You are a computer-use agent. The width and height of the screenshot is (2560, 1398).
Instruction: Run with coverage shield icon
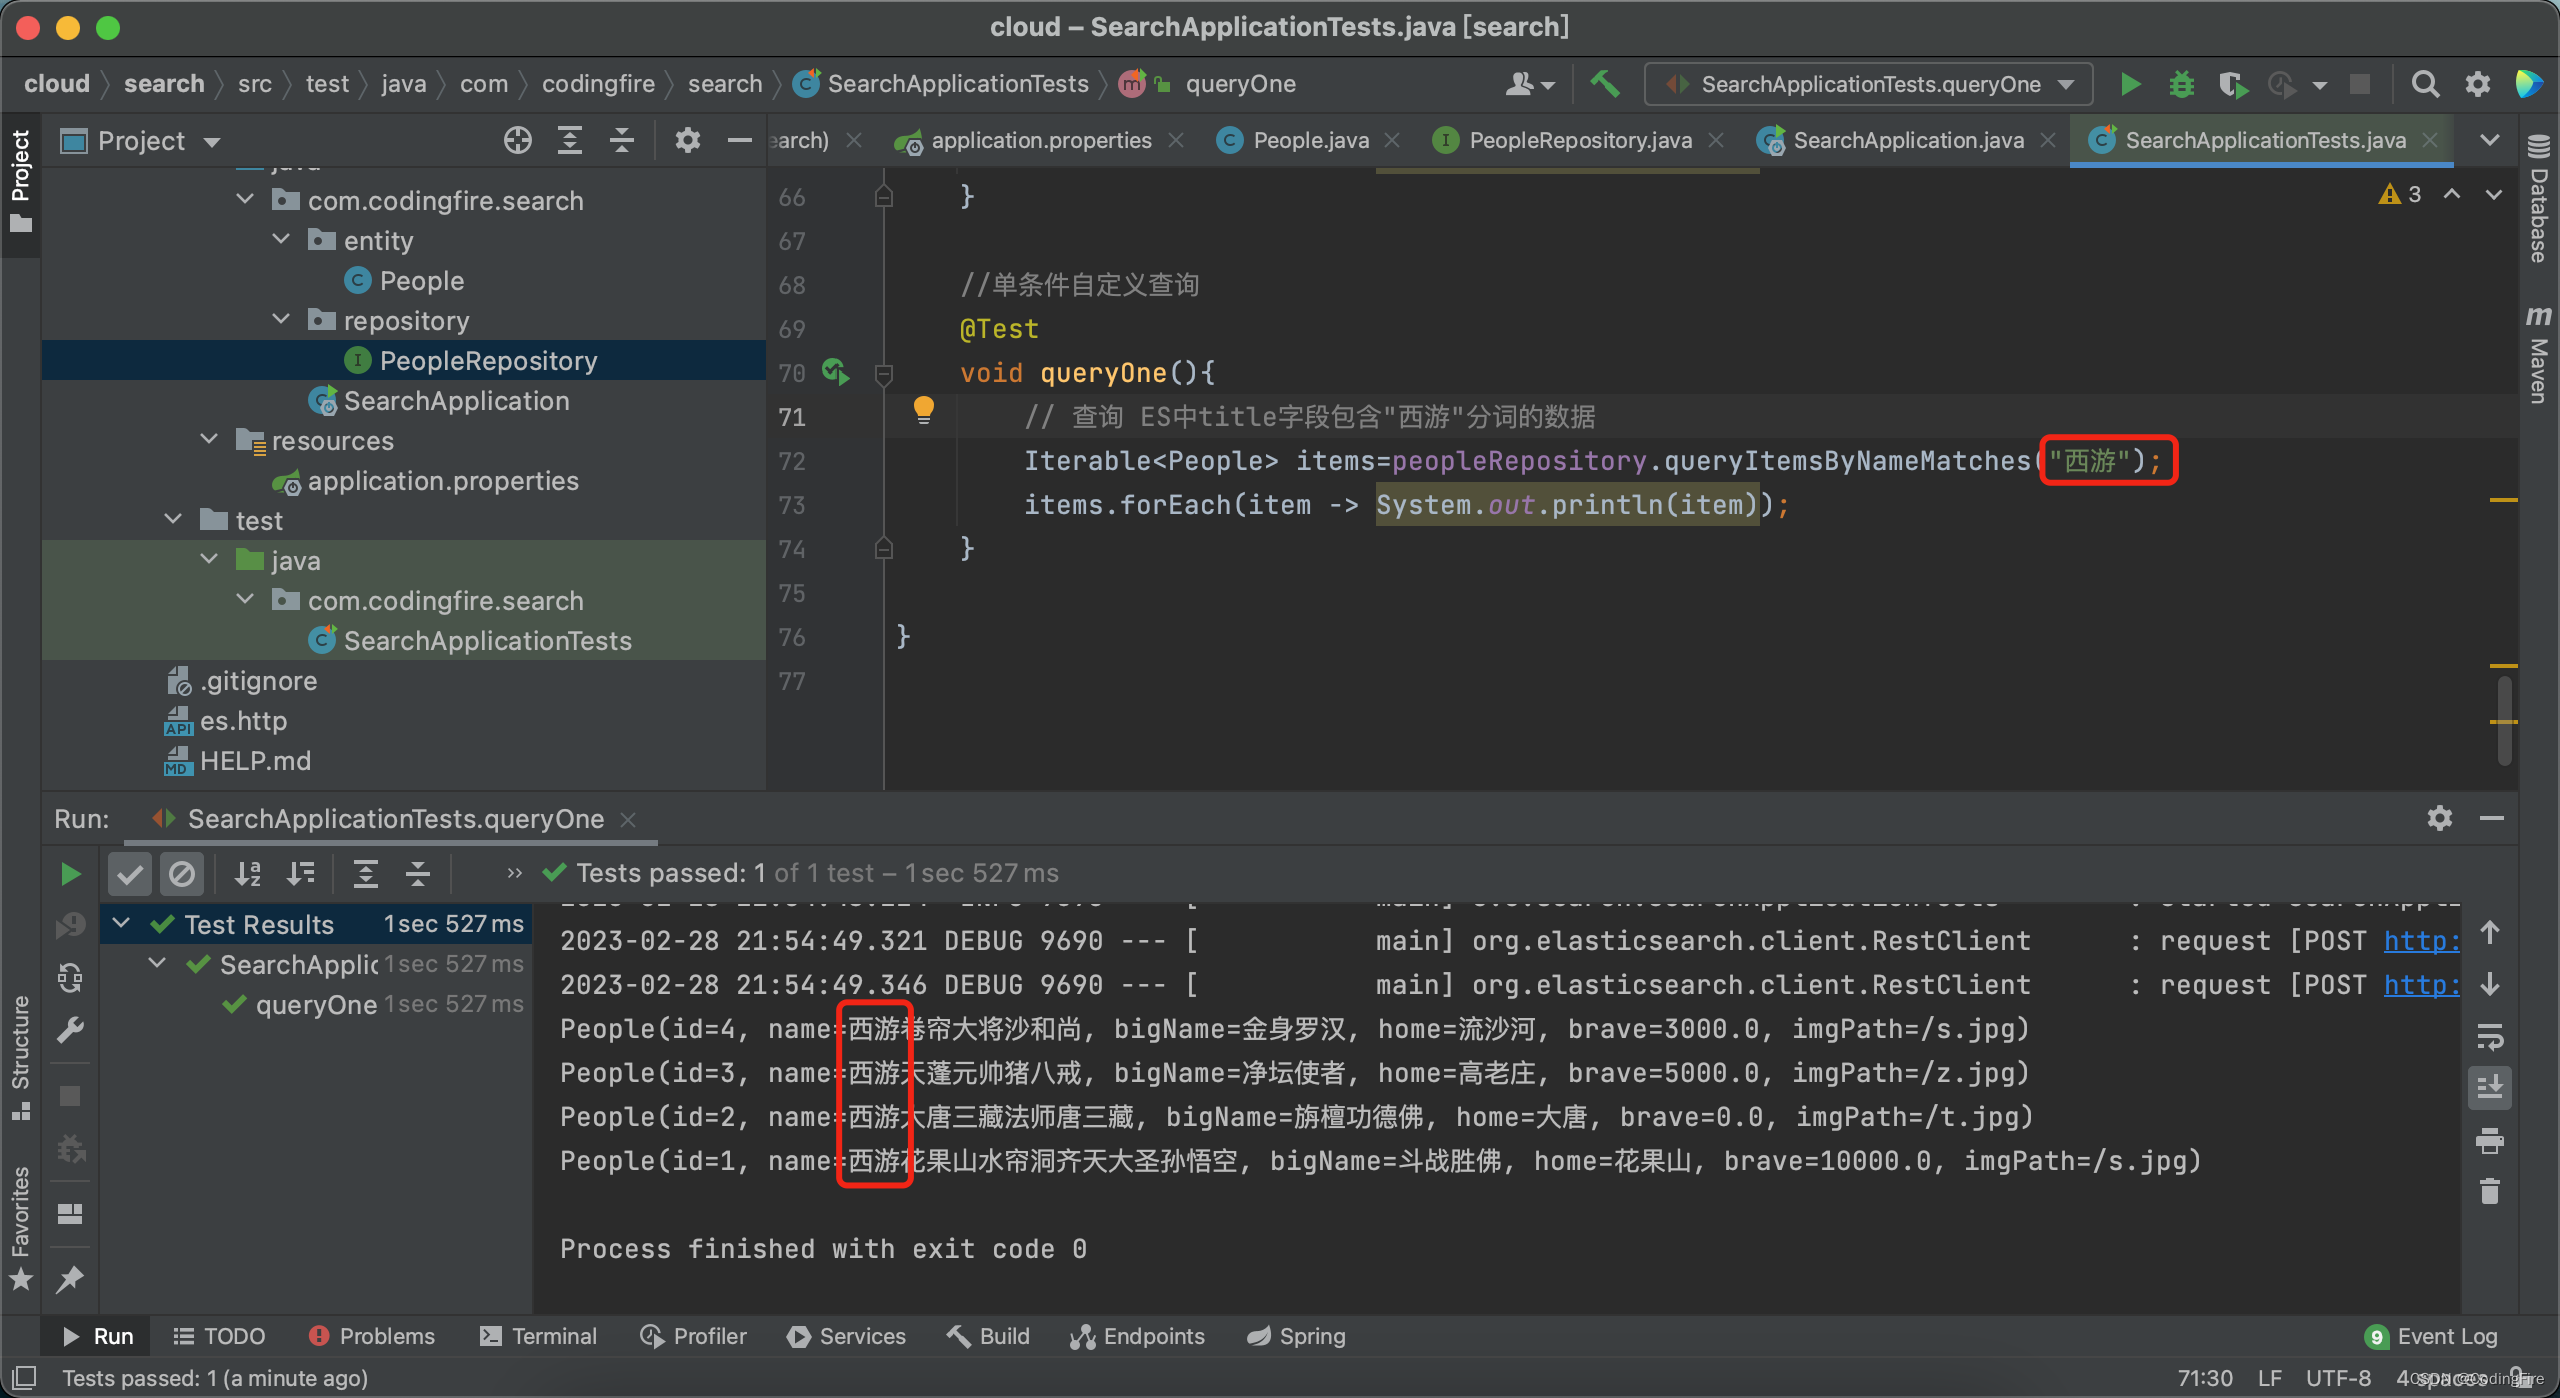click(2232, 84)
